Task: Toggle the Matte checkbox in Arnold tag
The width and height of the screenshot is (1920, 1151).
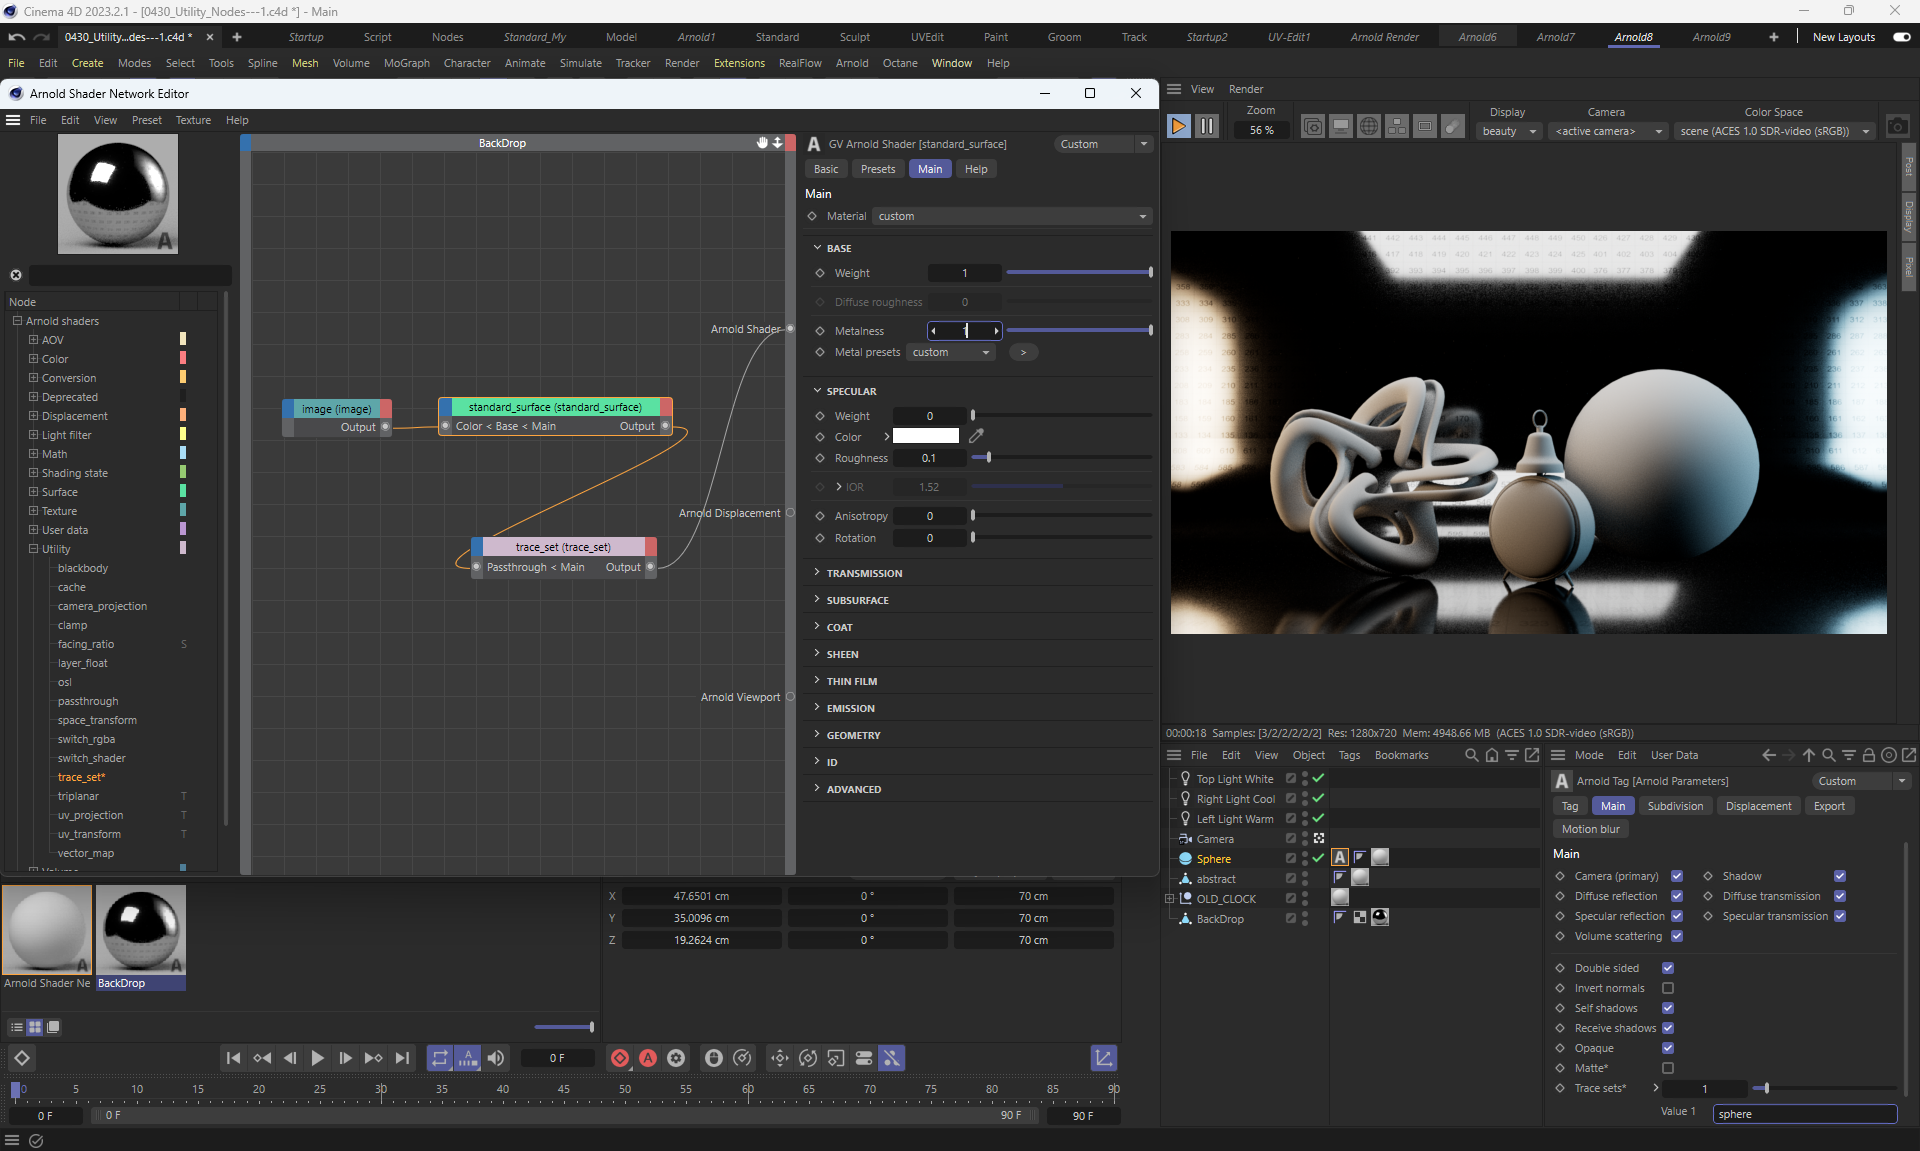Action: click(1668, 1068)
